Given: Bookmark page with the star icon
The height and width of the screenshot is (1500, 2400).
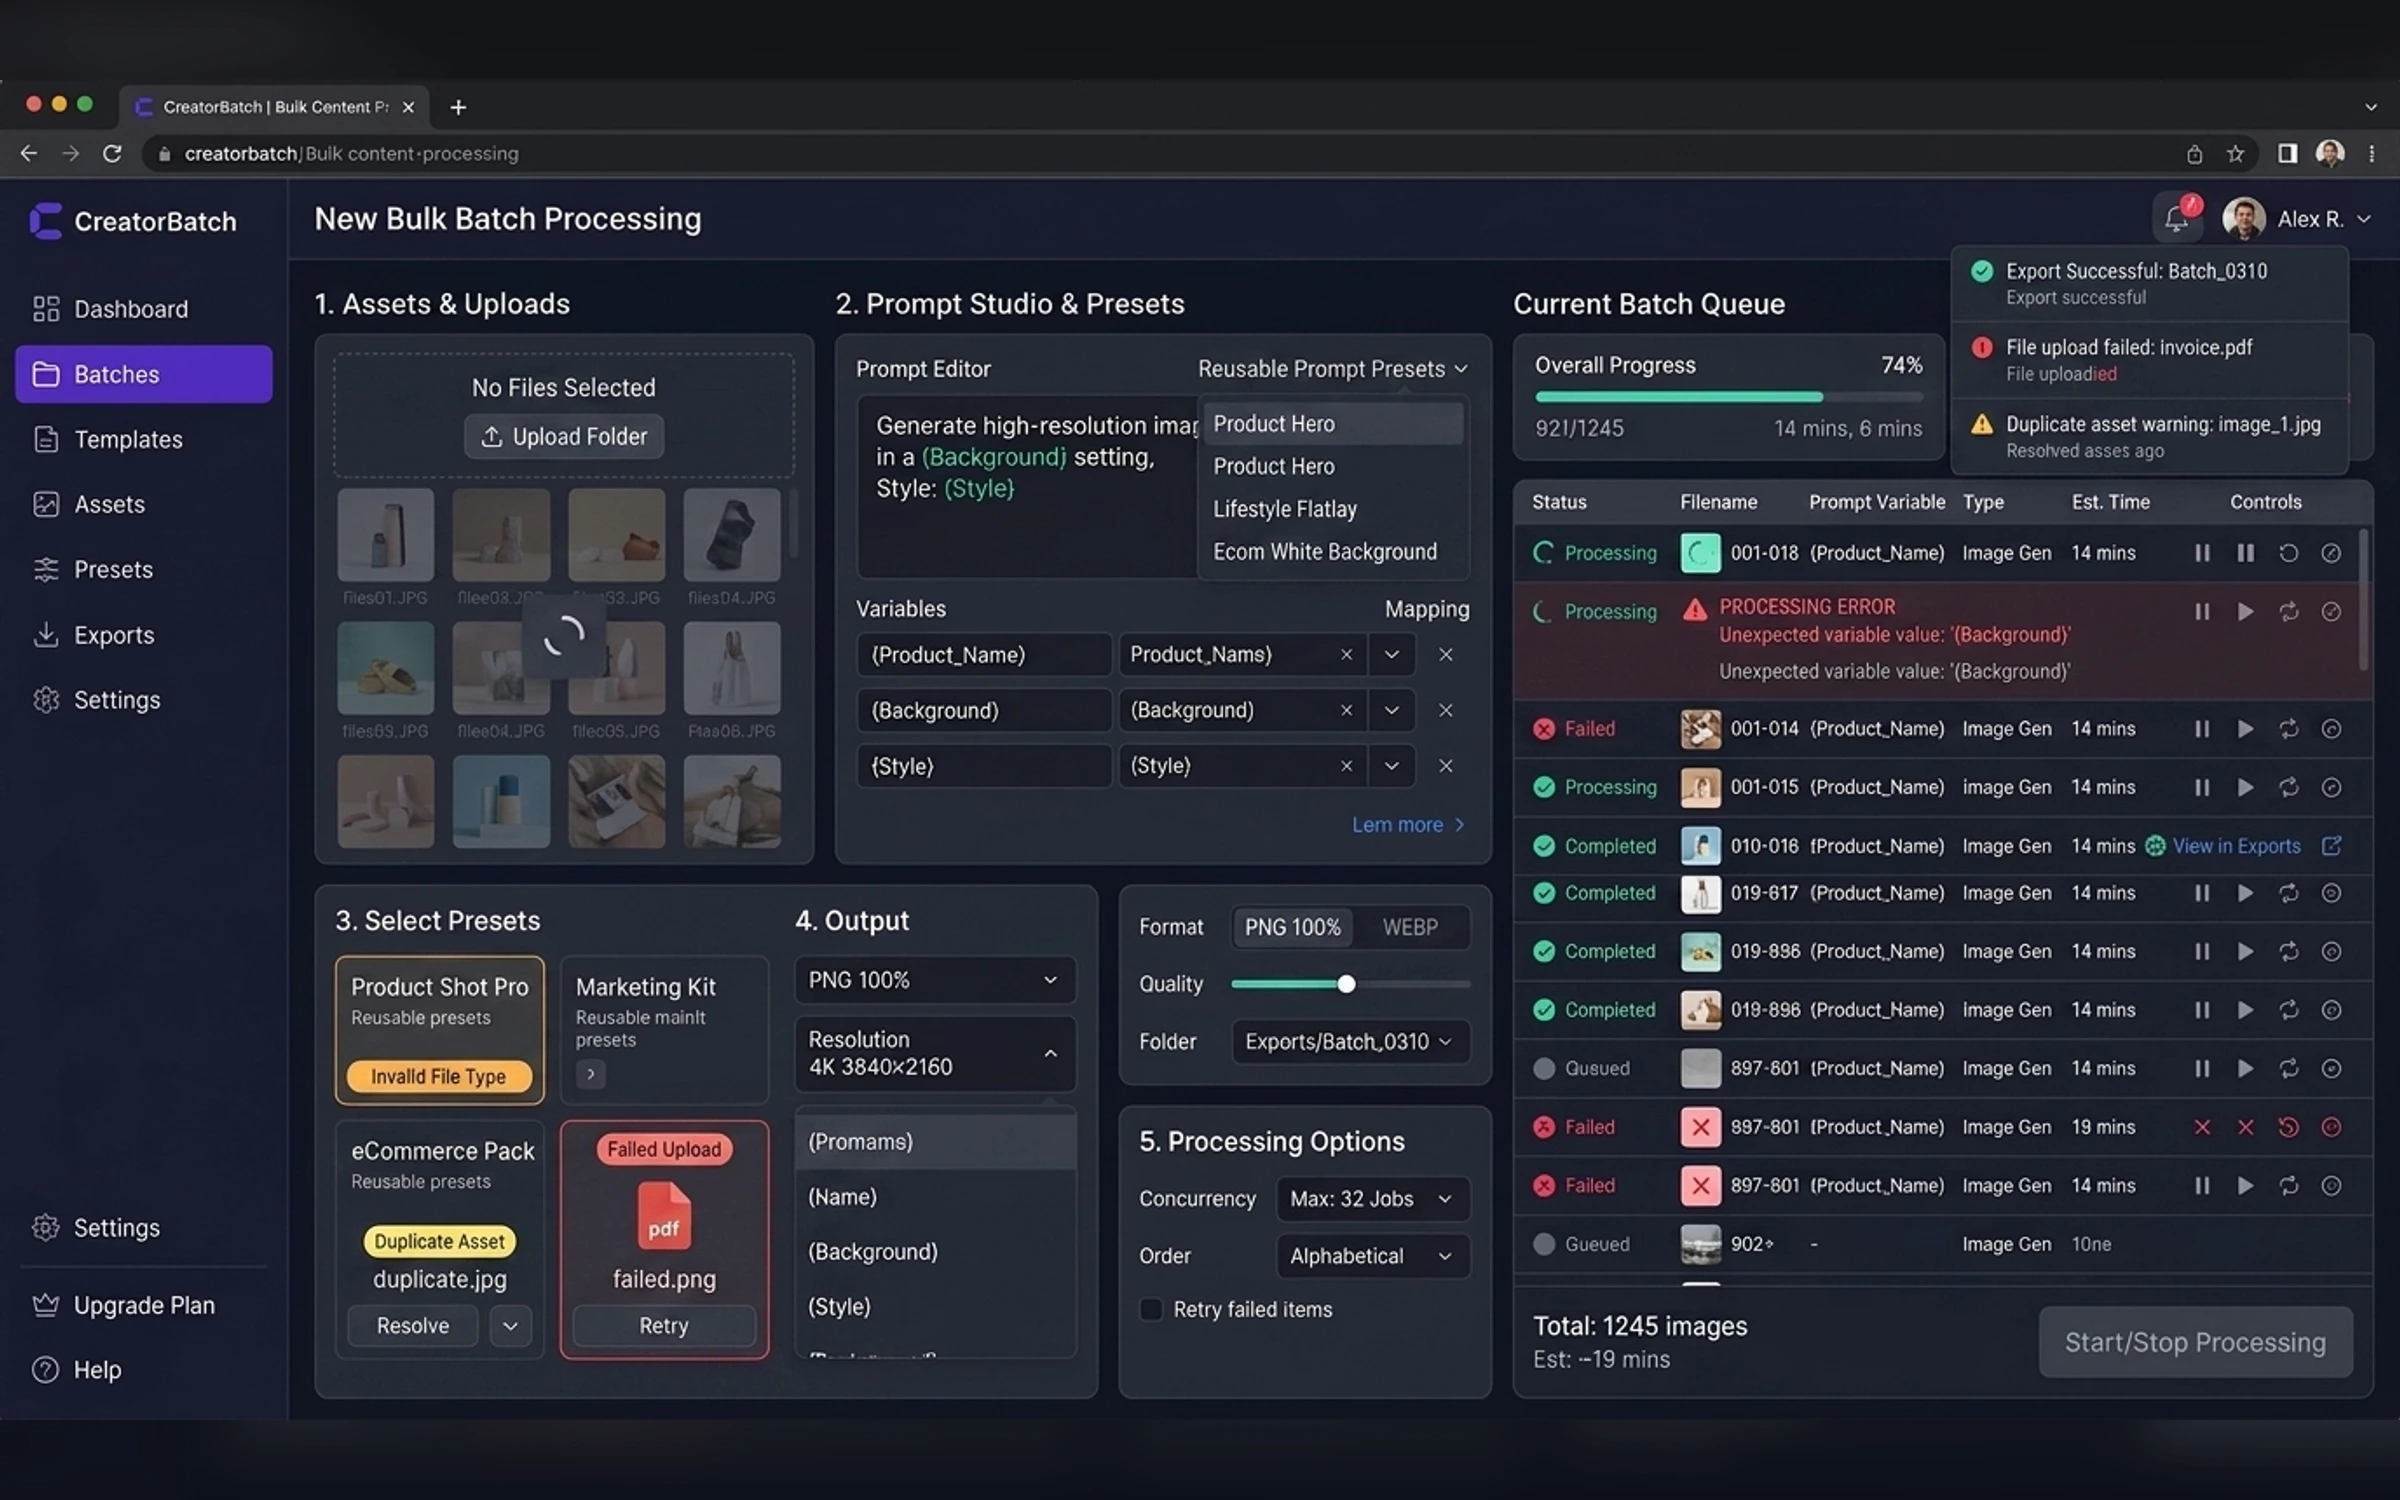Looking at the screenshot, I should (2236, 153).
